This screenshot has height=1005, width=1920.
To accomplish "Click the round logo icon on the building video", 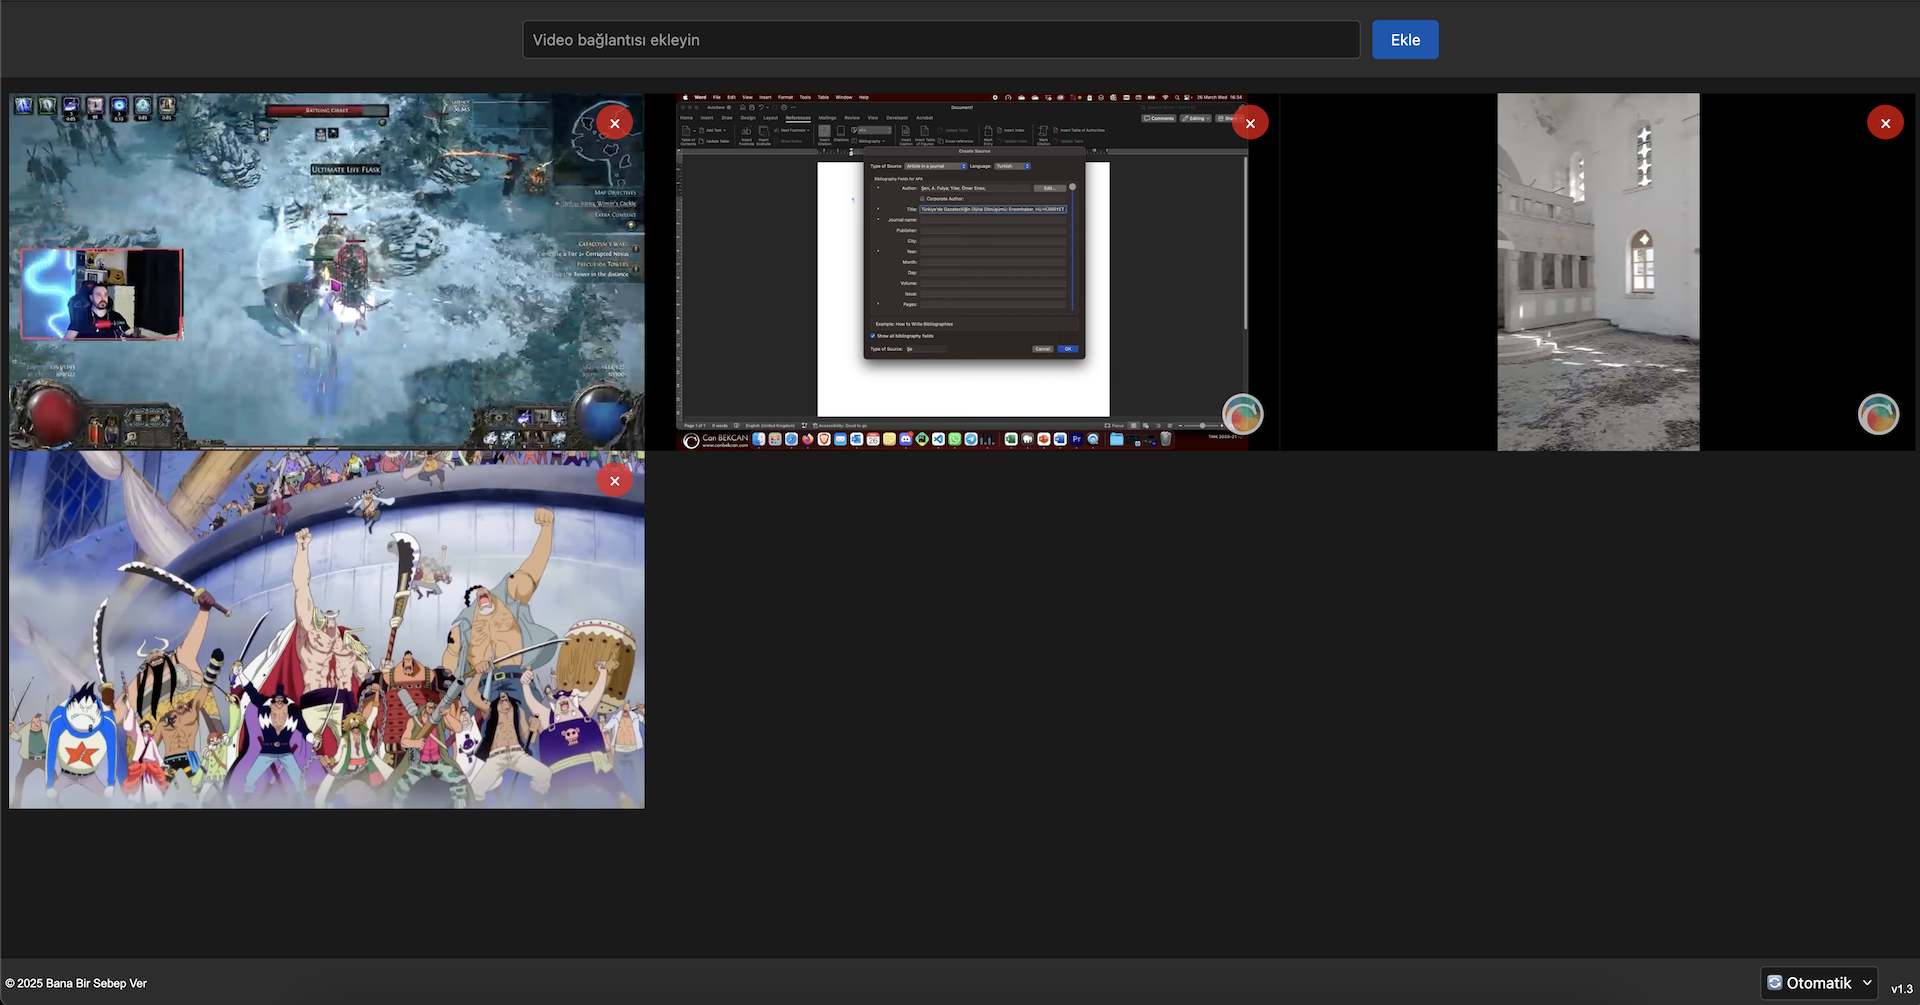I will coord(1878,414).
